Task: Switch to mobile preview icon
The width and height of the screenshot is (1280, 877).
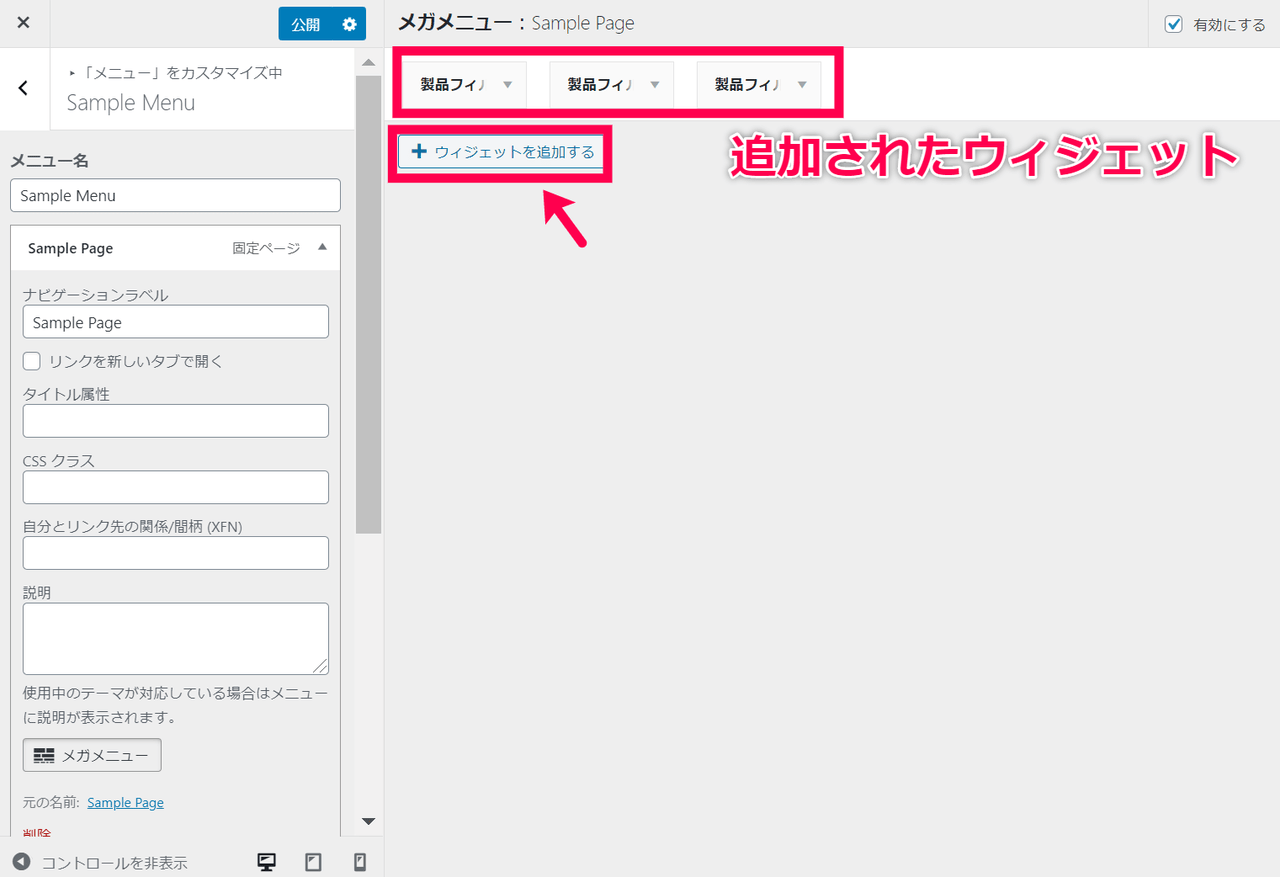Action: pyautogui.click(x=360, y=862)
